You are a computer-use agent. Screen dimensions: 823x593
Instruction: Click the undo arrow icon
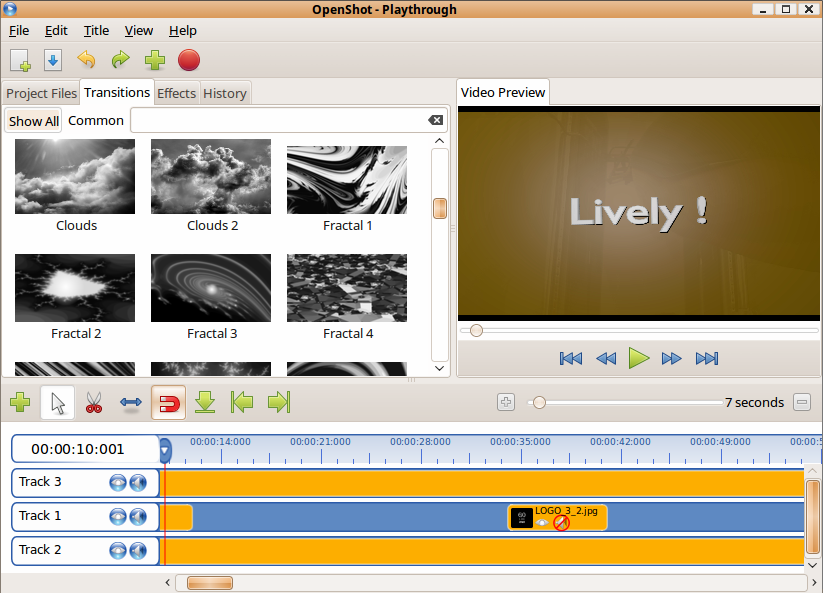(x=87, y=60)
